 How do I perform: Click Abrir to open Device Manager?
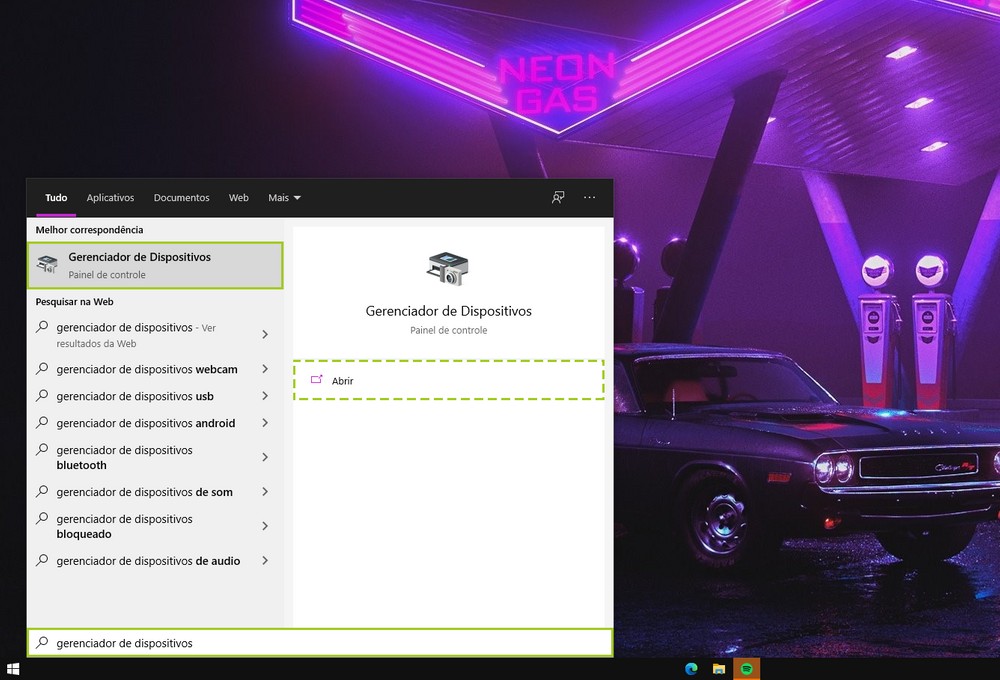[x=448, y=380]
